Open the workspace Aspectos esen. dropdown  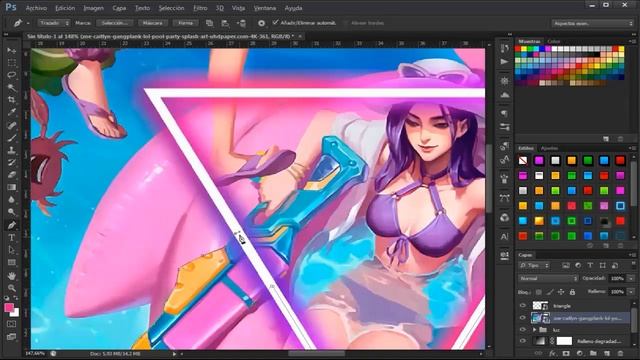click(x=593, y=23)
